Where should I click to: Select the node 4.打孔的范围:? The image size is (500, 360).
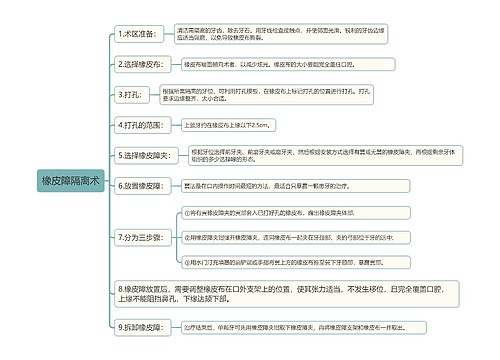coord(143,125)
